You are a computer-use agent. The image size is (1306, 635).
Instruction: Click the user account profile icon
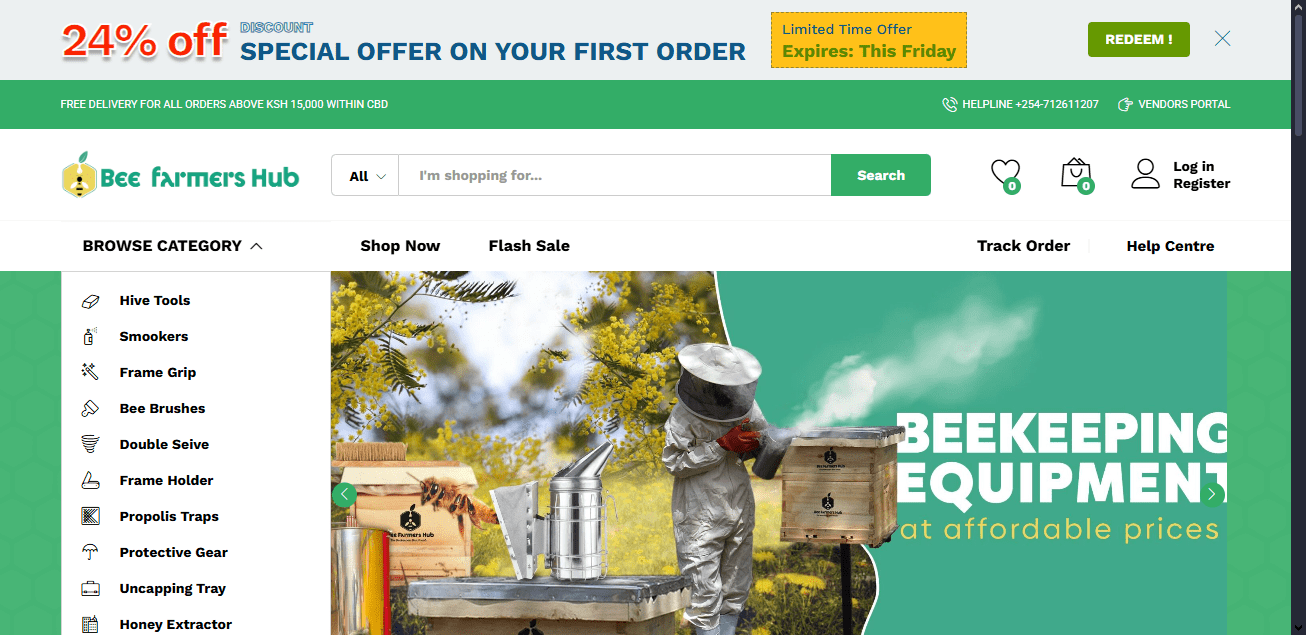pyautogui.click(x=1145, y=174)
